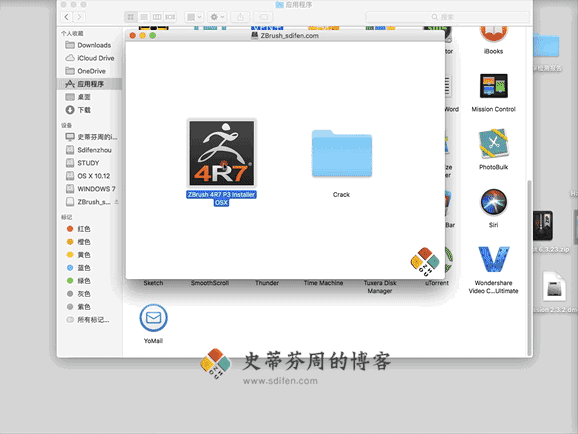Launch Siri from the applications list
The width and height of the screenshot is (578, 434).
point(494,202)
